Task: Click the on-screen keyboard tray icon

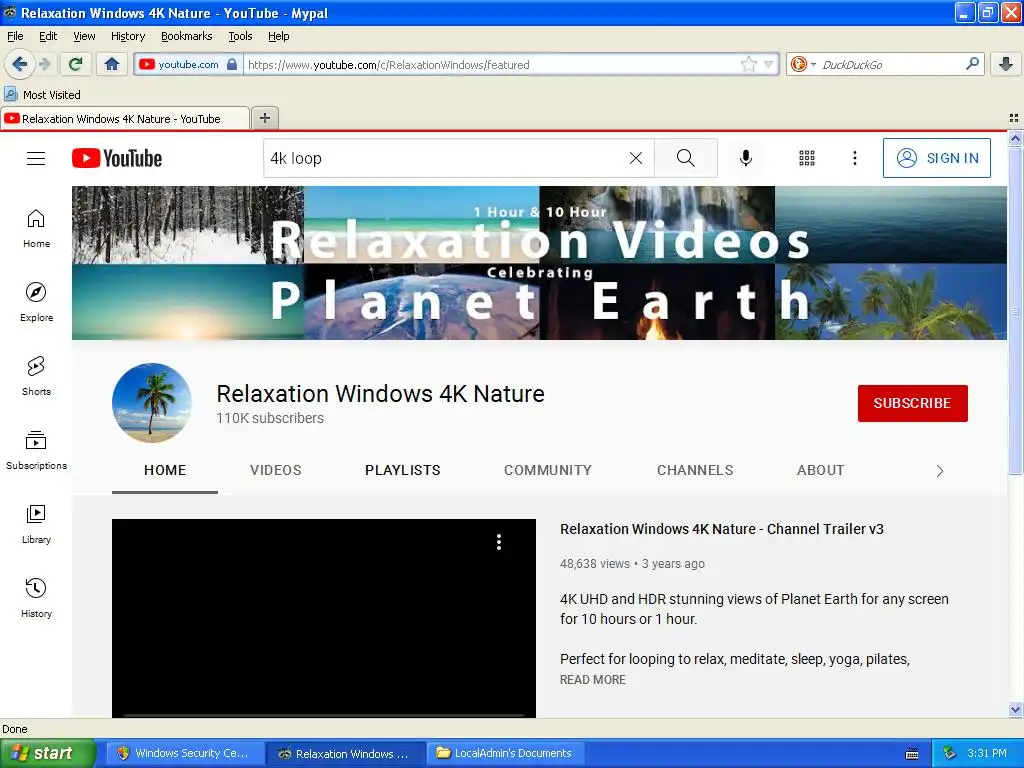Action: pos(912,754)
